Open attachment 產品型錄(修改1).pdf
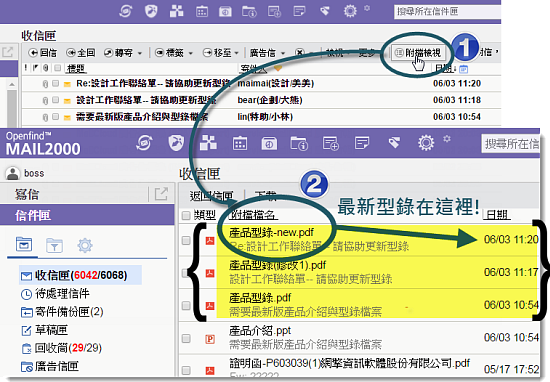 (x=277, y=265)
